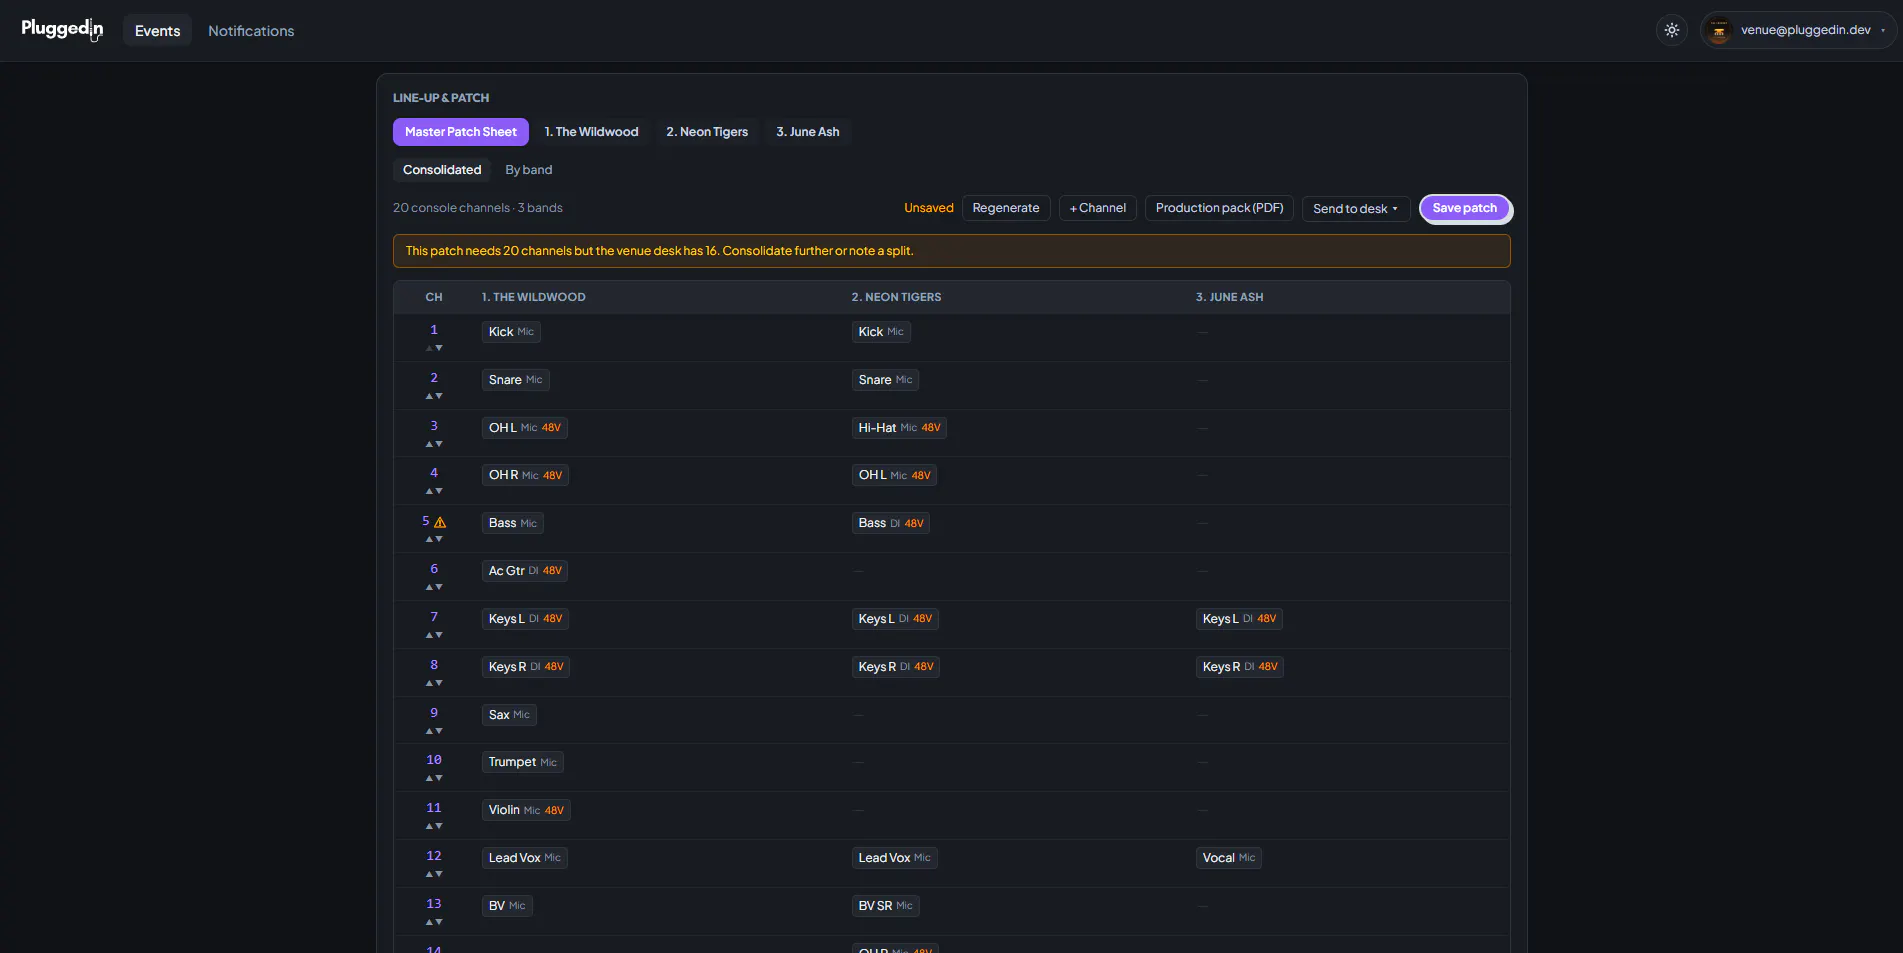
Task: Click the Save patch button
Action: [1465, 208]
